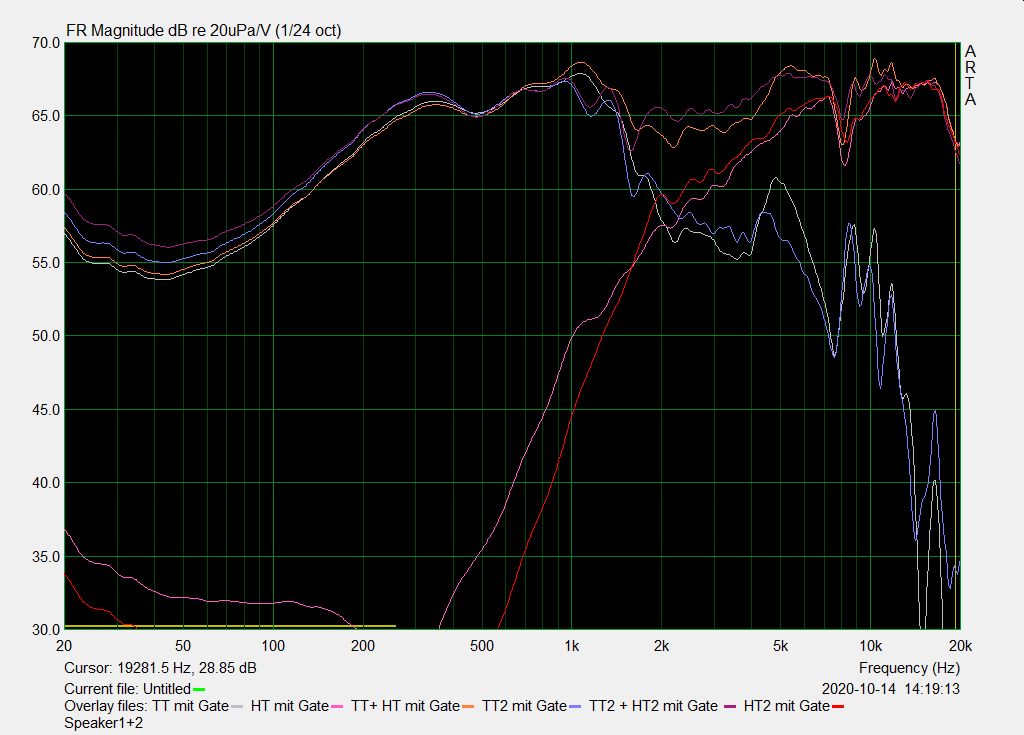The width and height of the screenshot is (1024, 735).
Task: Click the 'Cursor: 19281.5 Hz, 28.85 dB' readout
Action: [x=160, y=668]
